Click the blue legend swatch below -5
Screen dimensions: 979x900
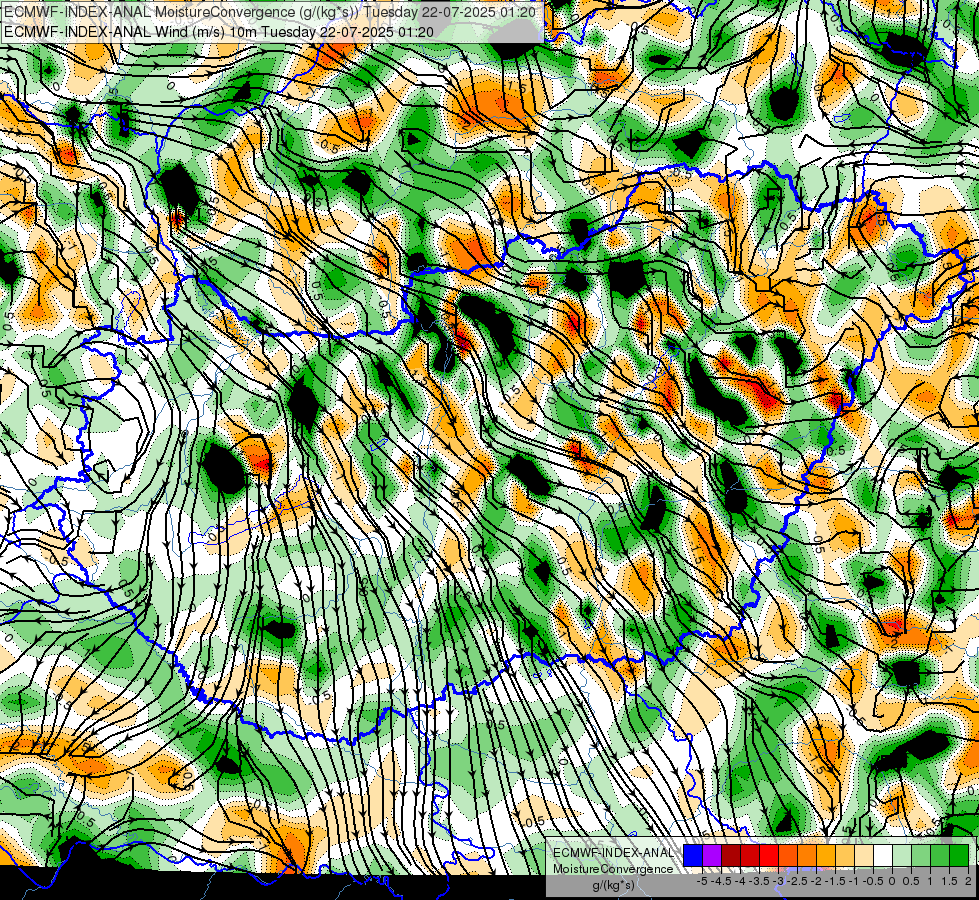pyautogui.click(x=693, y=855)
